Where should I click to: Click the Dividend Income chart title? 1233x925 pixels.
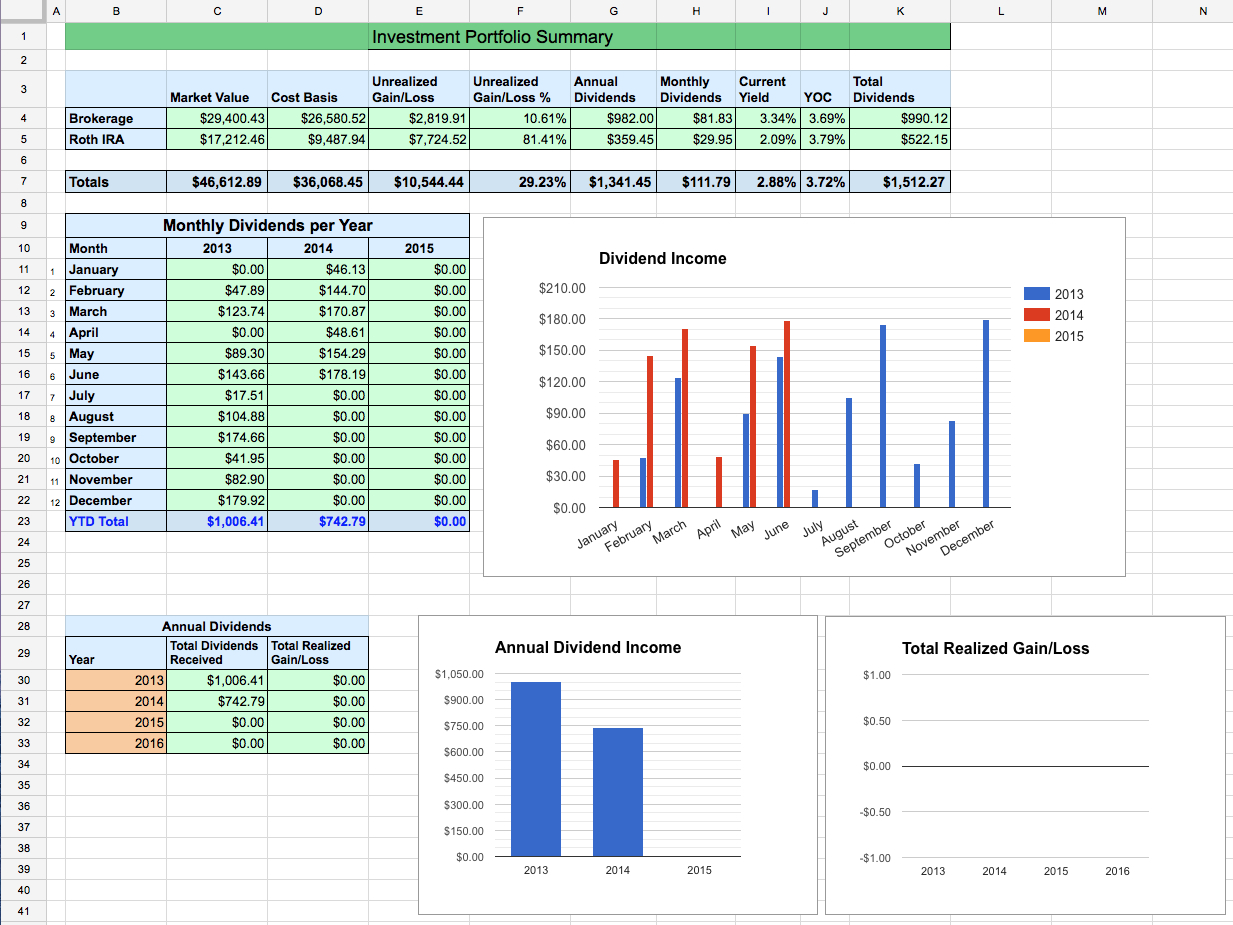tap(662, 259)
